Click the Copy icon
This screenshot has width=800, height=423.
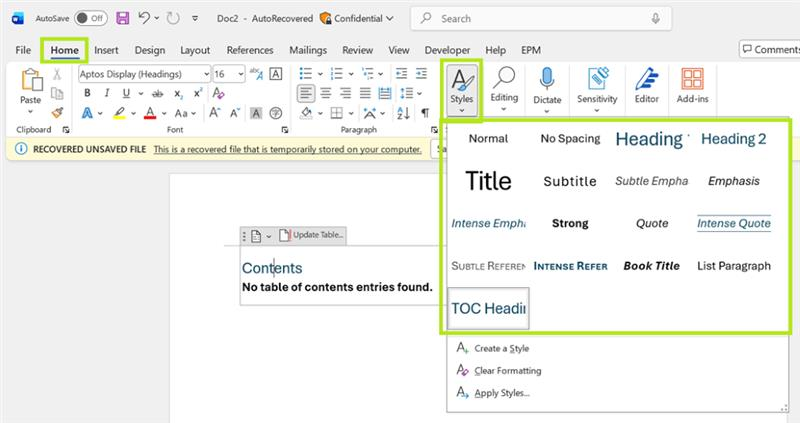coord(57,93)
